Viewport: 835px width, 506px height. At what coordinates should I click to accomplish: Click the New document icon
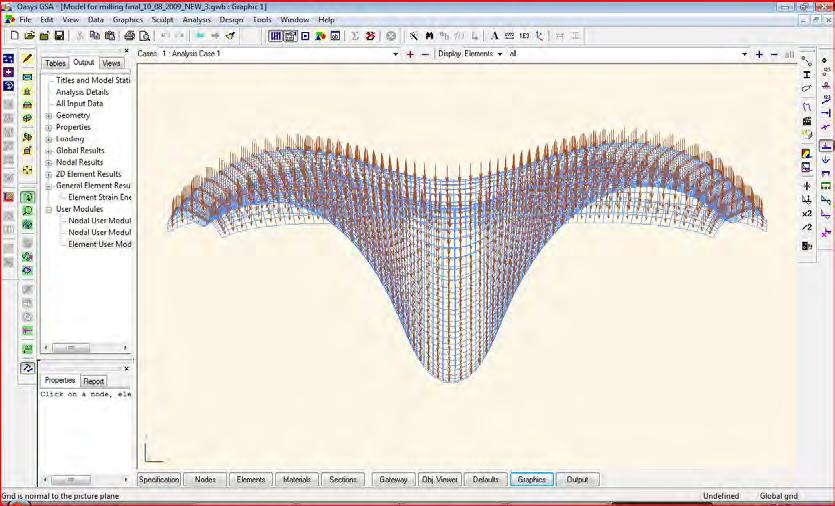coord(15,36)
